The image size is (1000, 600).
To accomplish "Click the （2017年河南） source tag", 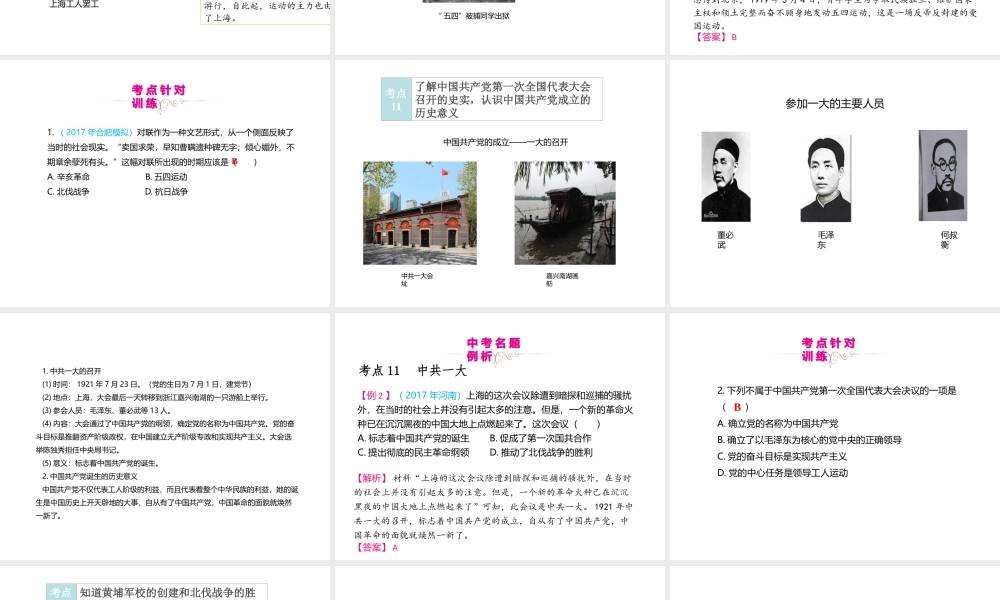I will click(x=431, y=395).
